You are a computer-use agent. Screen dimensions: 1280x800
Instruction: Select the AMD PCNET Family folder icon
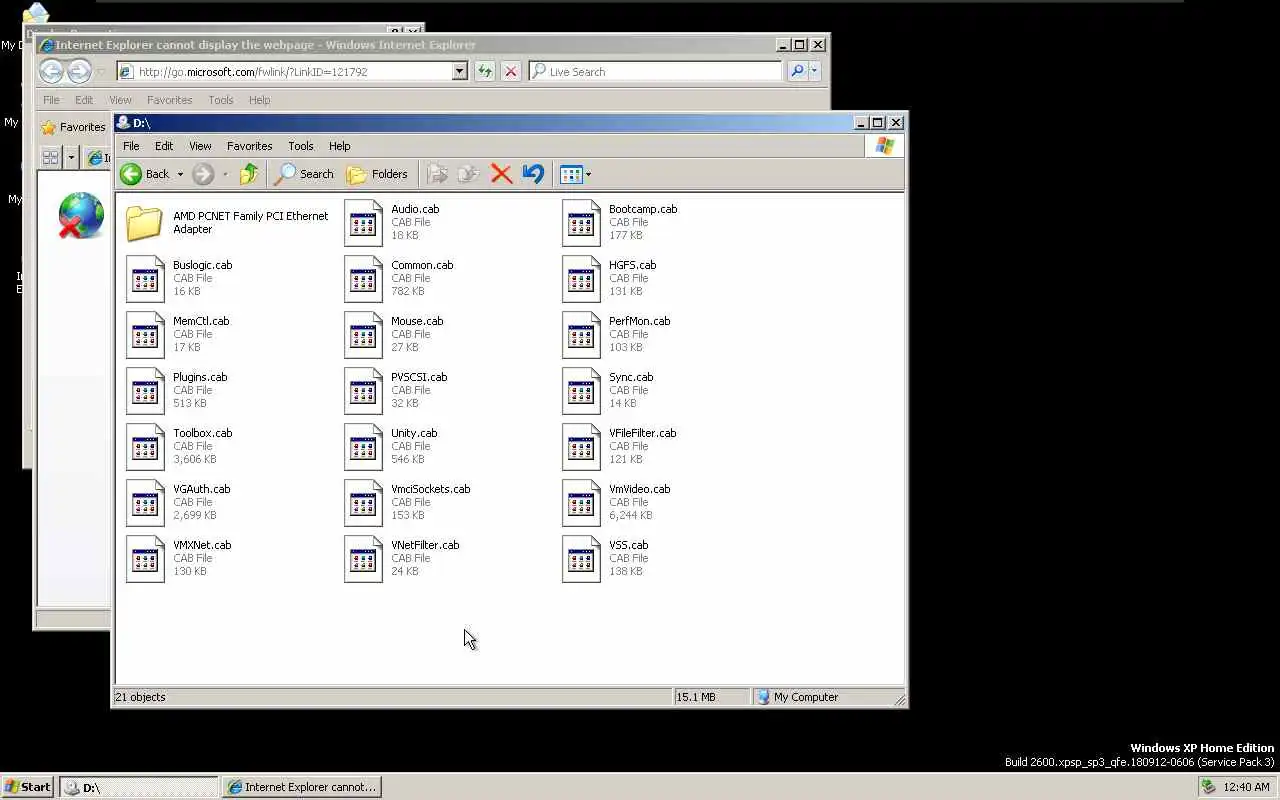[x=145, y=223]
